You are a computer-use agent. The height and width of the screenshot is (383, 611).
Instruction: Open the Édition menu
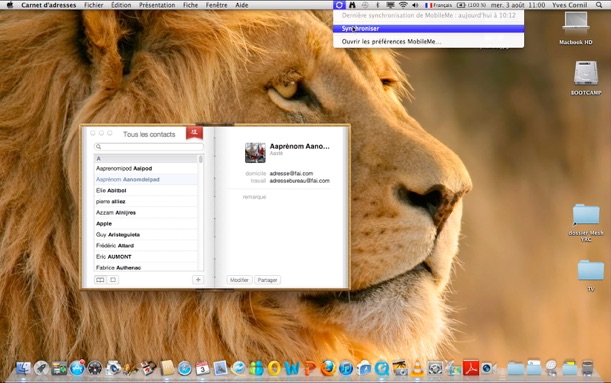[x=121, y=5]
